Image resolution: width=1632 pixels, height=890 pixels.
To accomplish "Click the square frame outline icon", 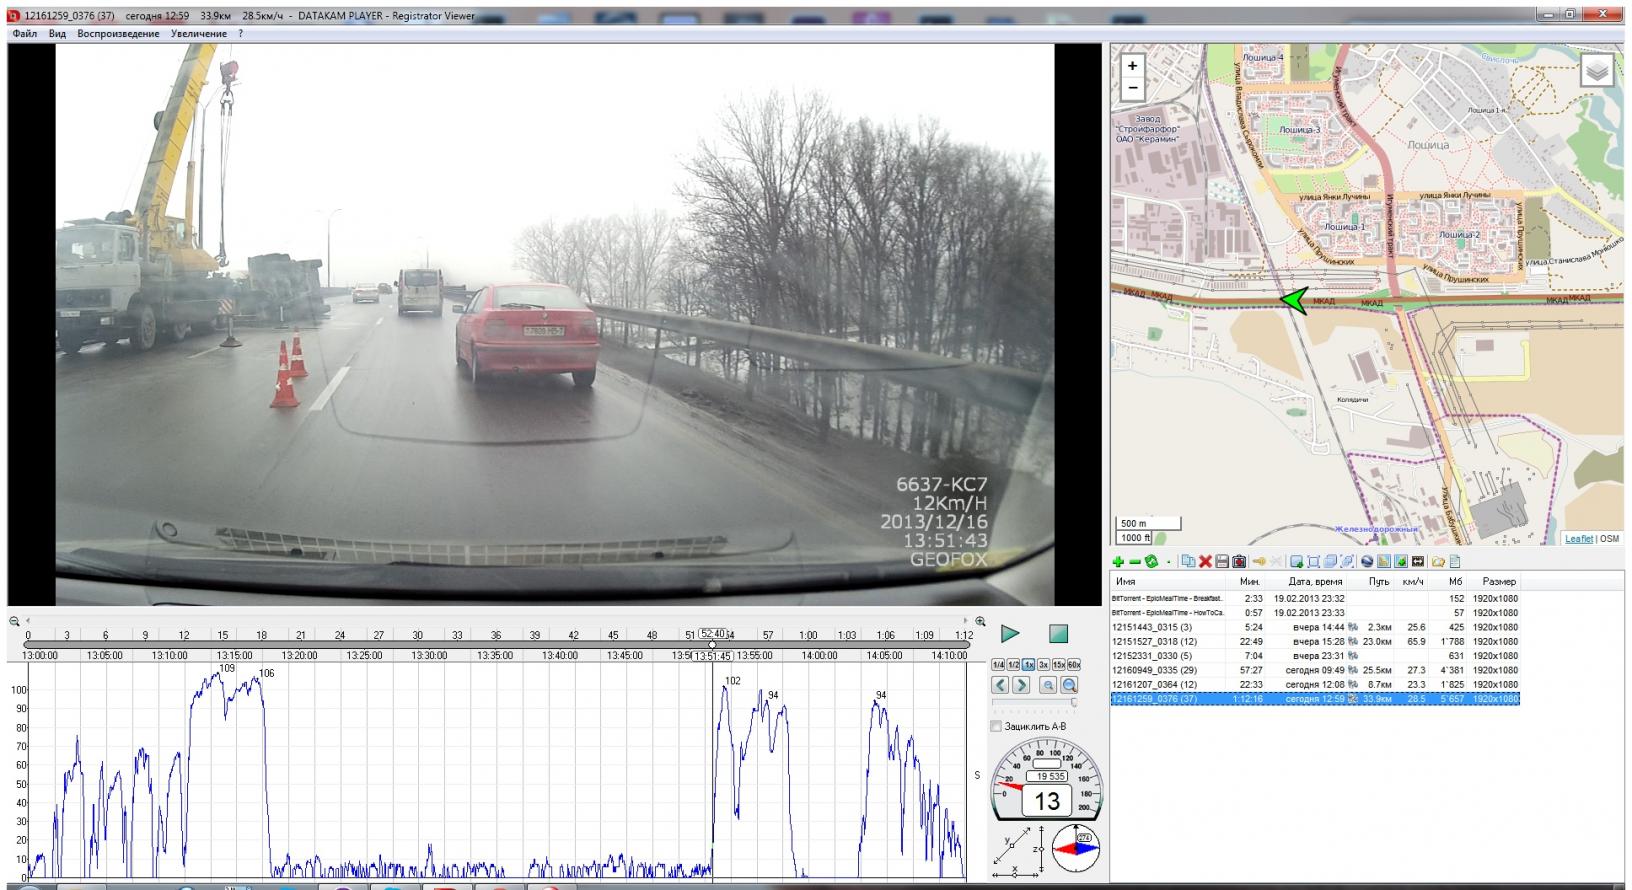I will (1314, 562).
